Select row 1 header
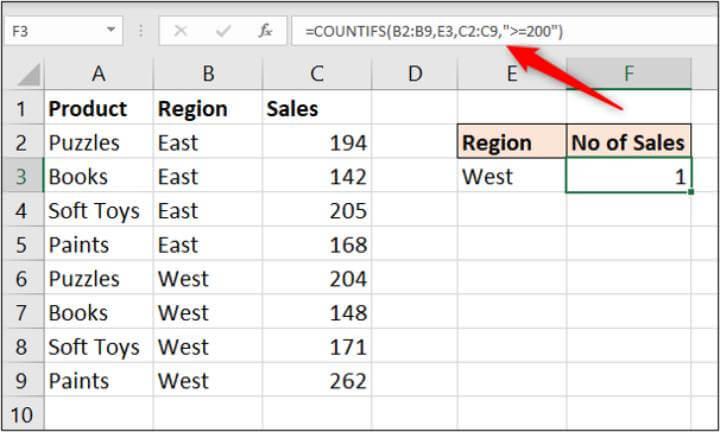The width and height of the screenshot is (720, 432). (x=22, y=108)
